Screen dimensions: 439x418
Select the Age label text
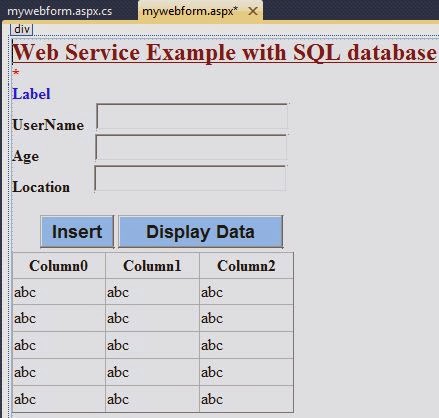[26, 156]
